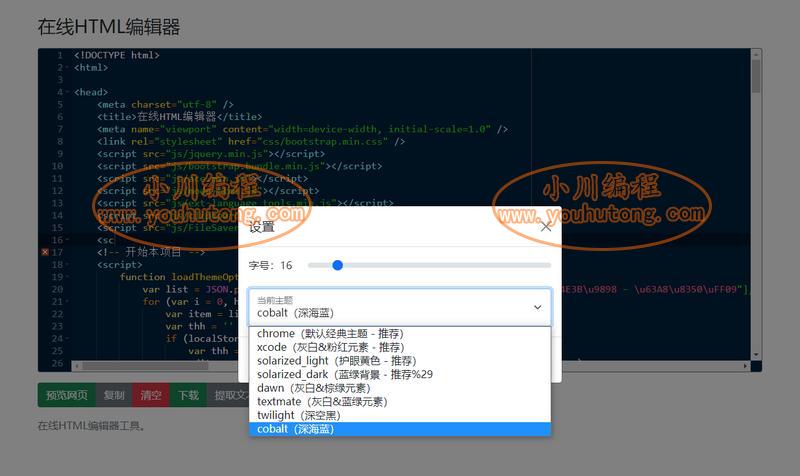Click the 复制 copy button
The image size is (800, 476).
click(114, 395)
